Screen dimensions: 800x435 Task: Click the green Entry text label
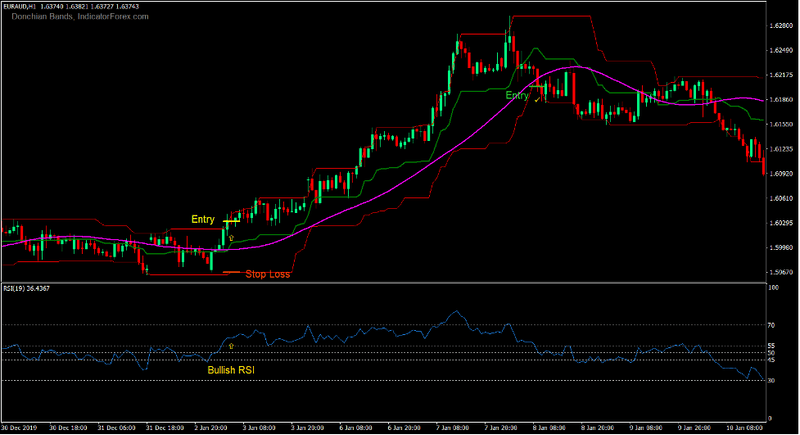pyautogui.click(x=516, y=96)
